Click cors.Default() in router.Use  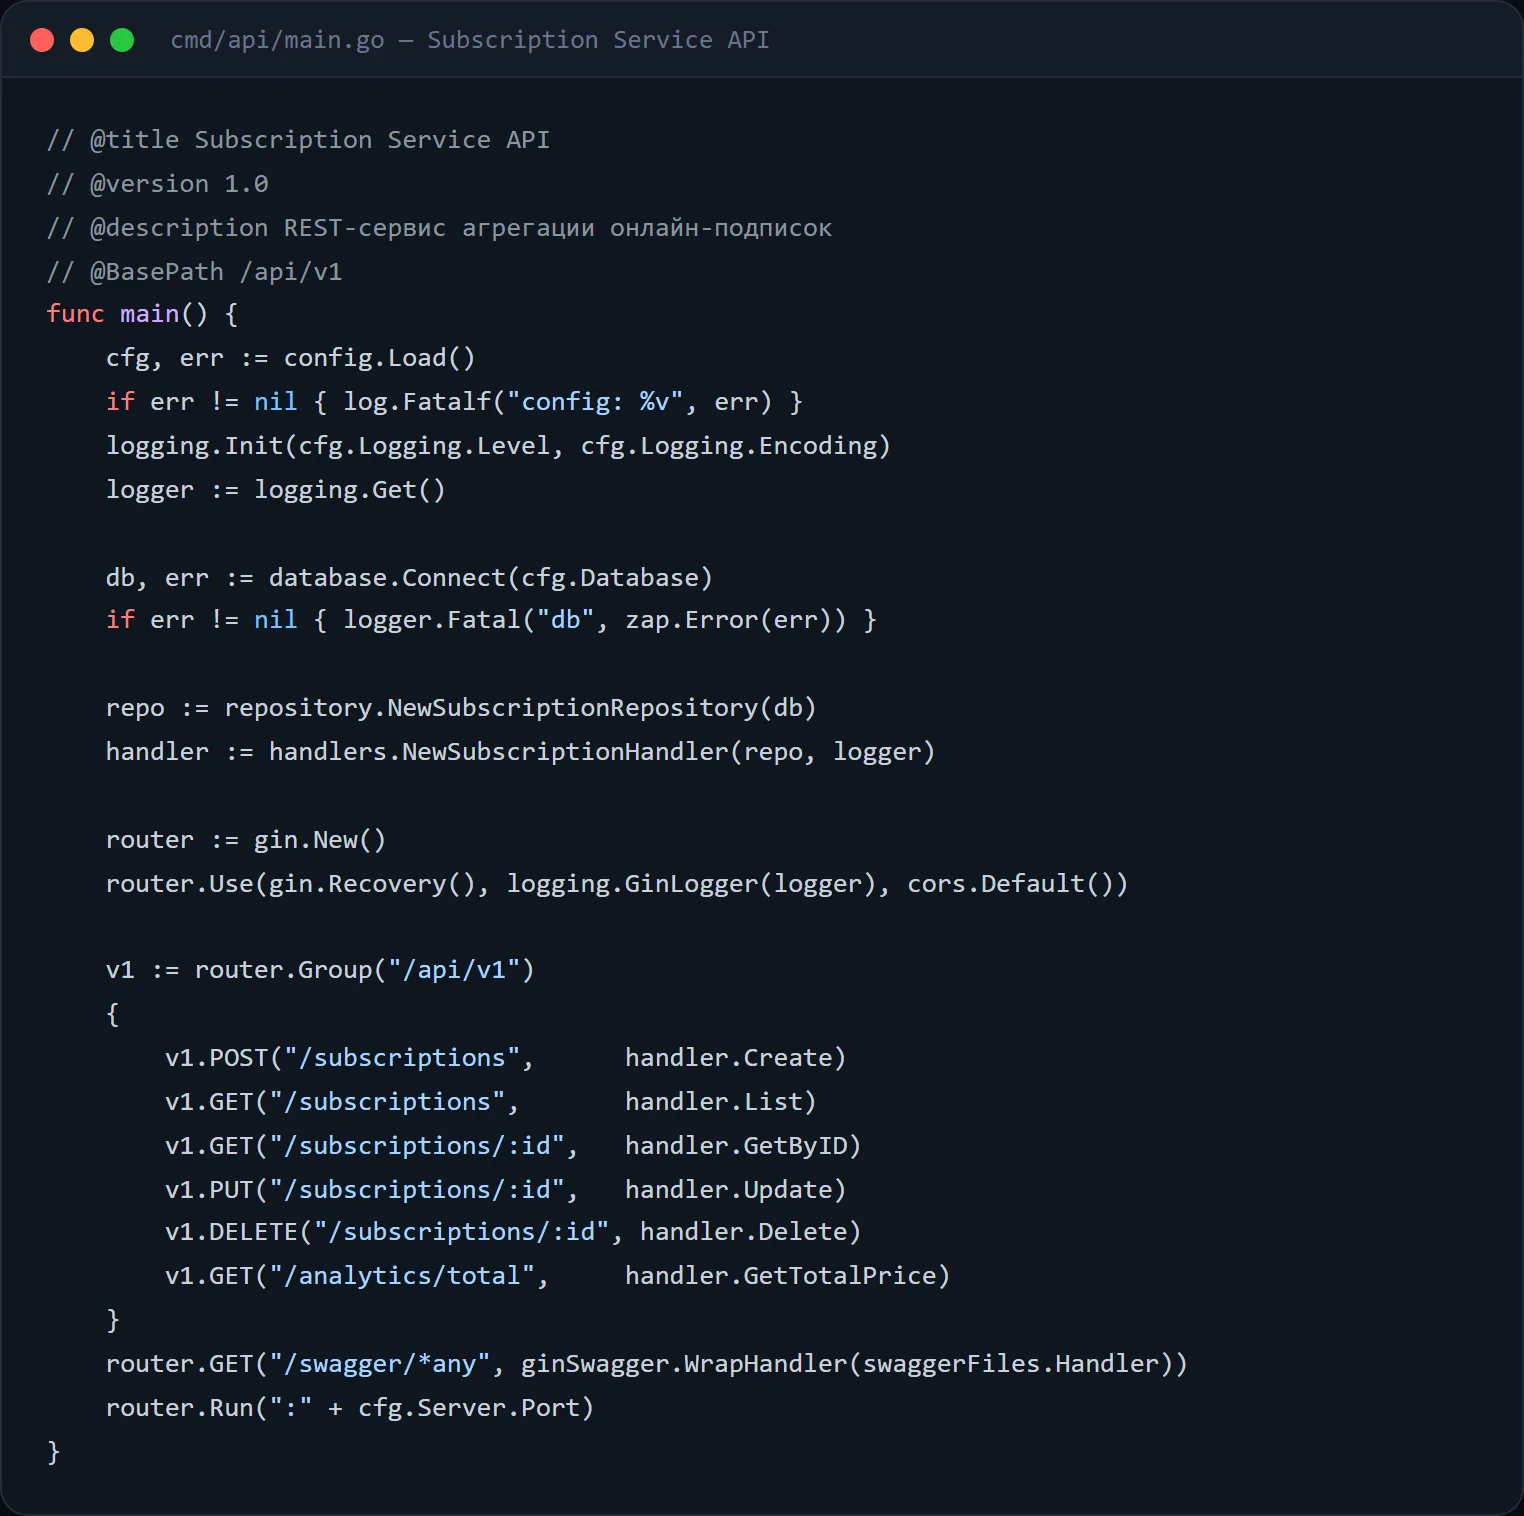tap(1010, 884)
